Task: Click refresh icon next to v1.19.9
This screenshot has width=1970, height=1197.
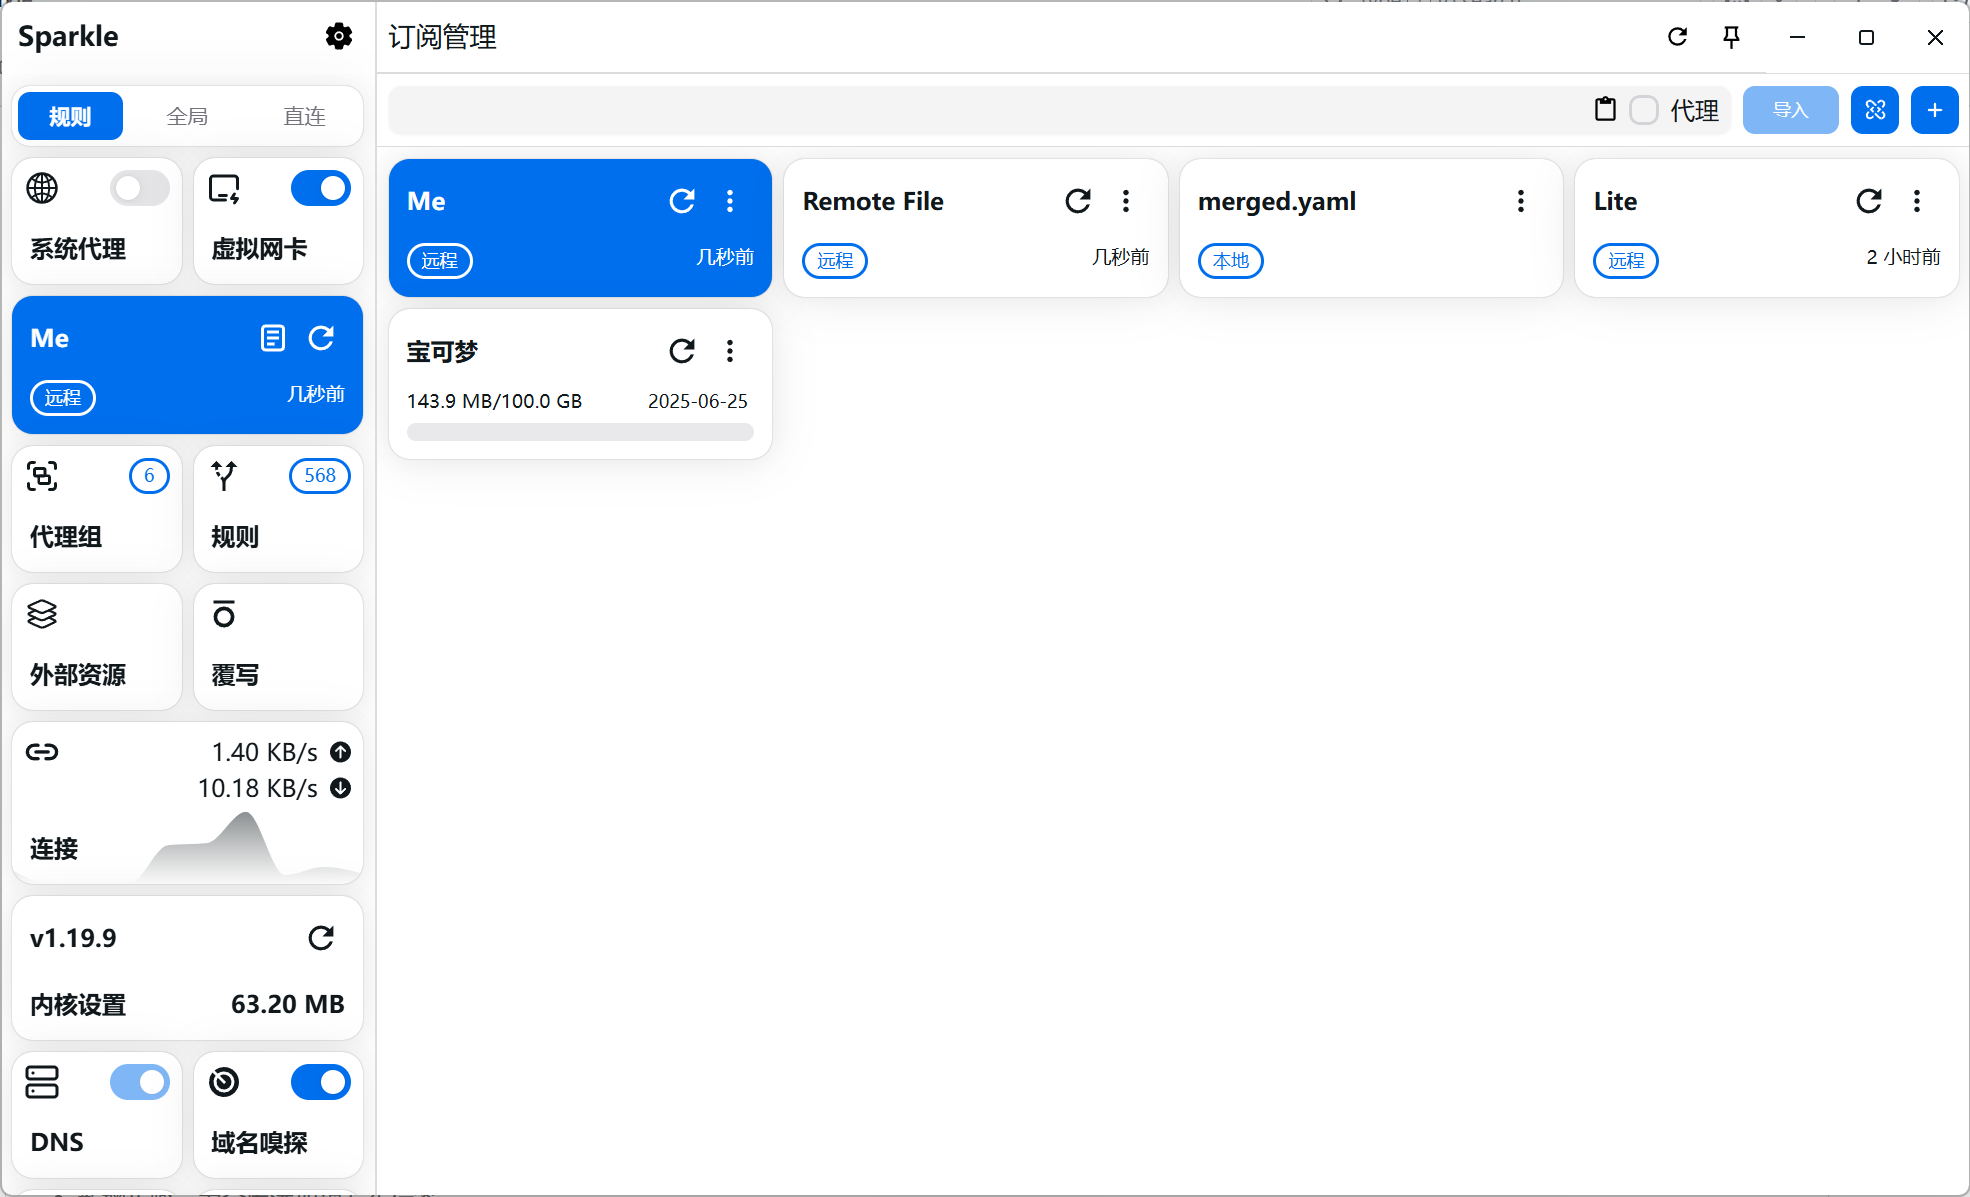Action: pos(321,938)
